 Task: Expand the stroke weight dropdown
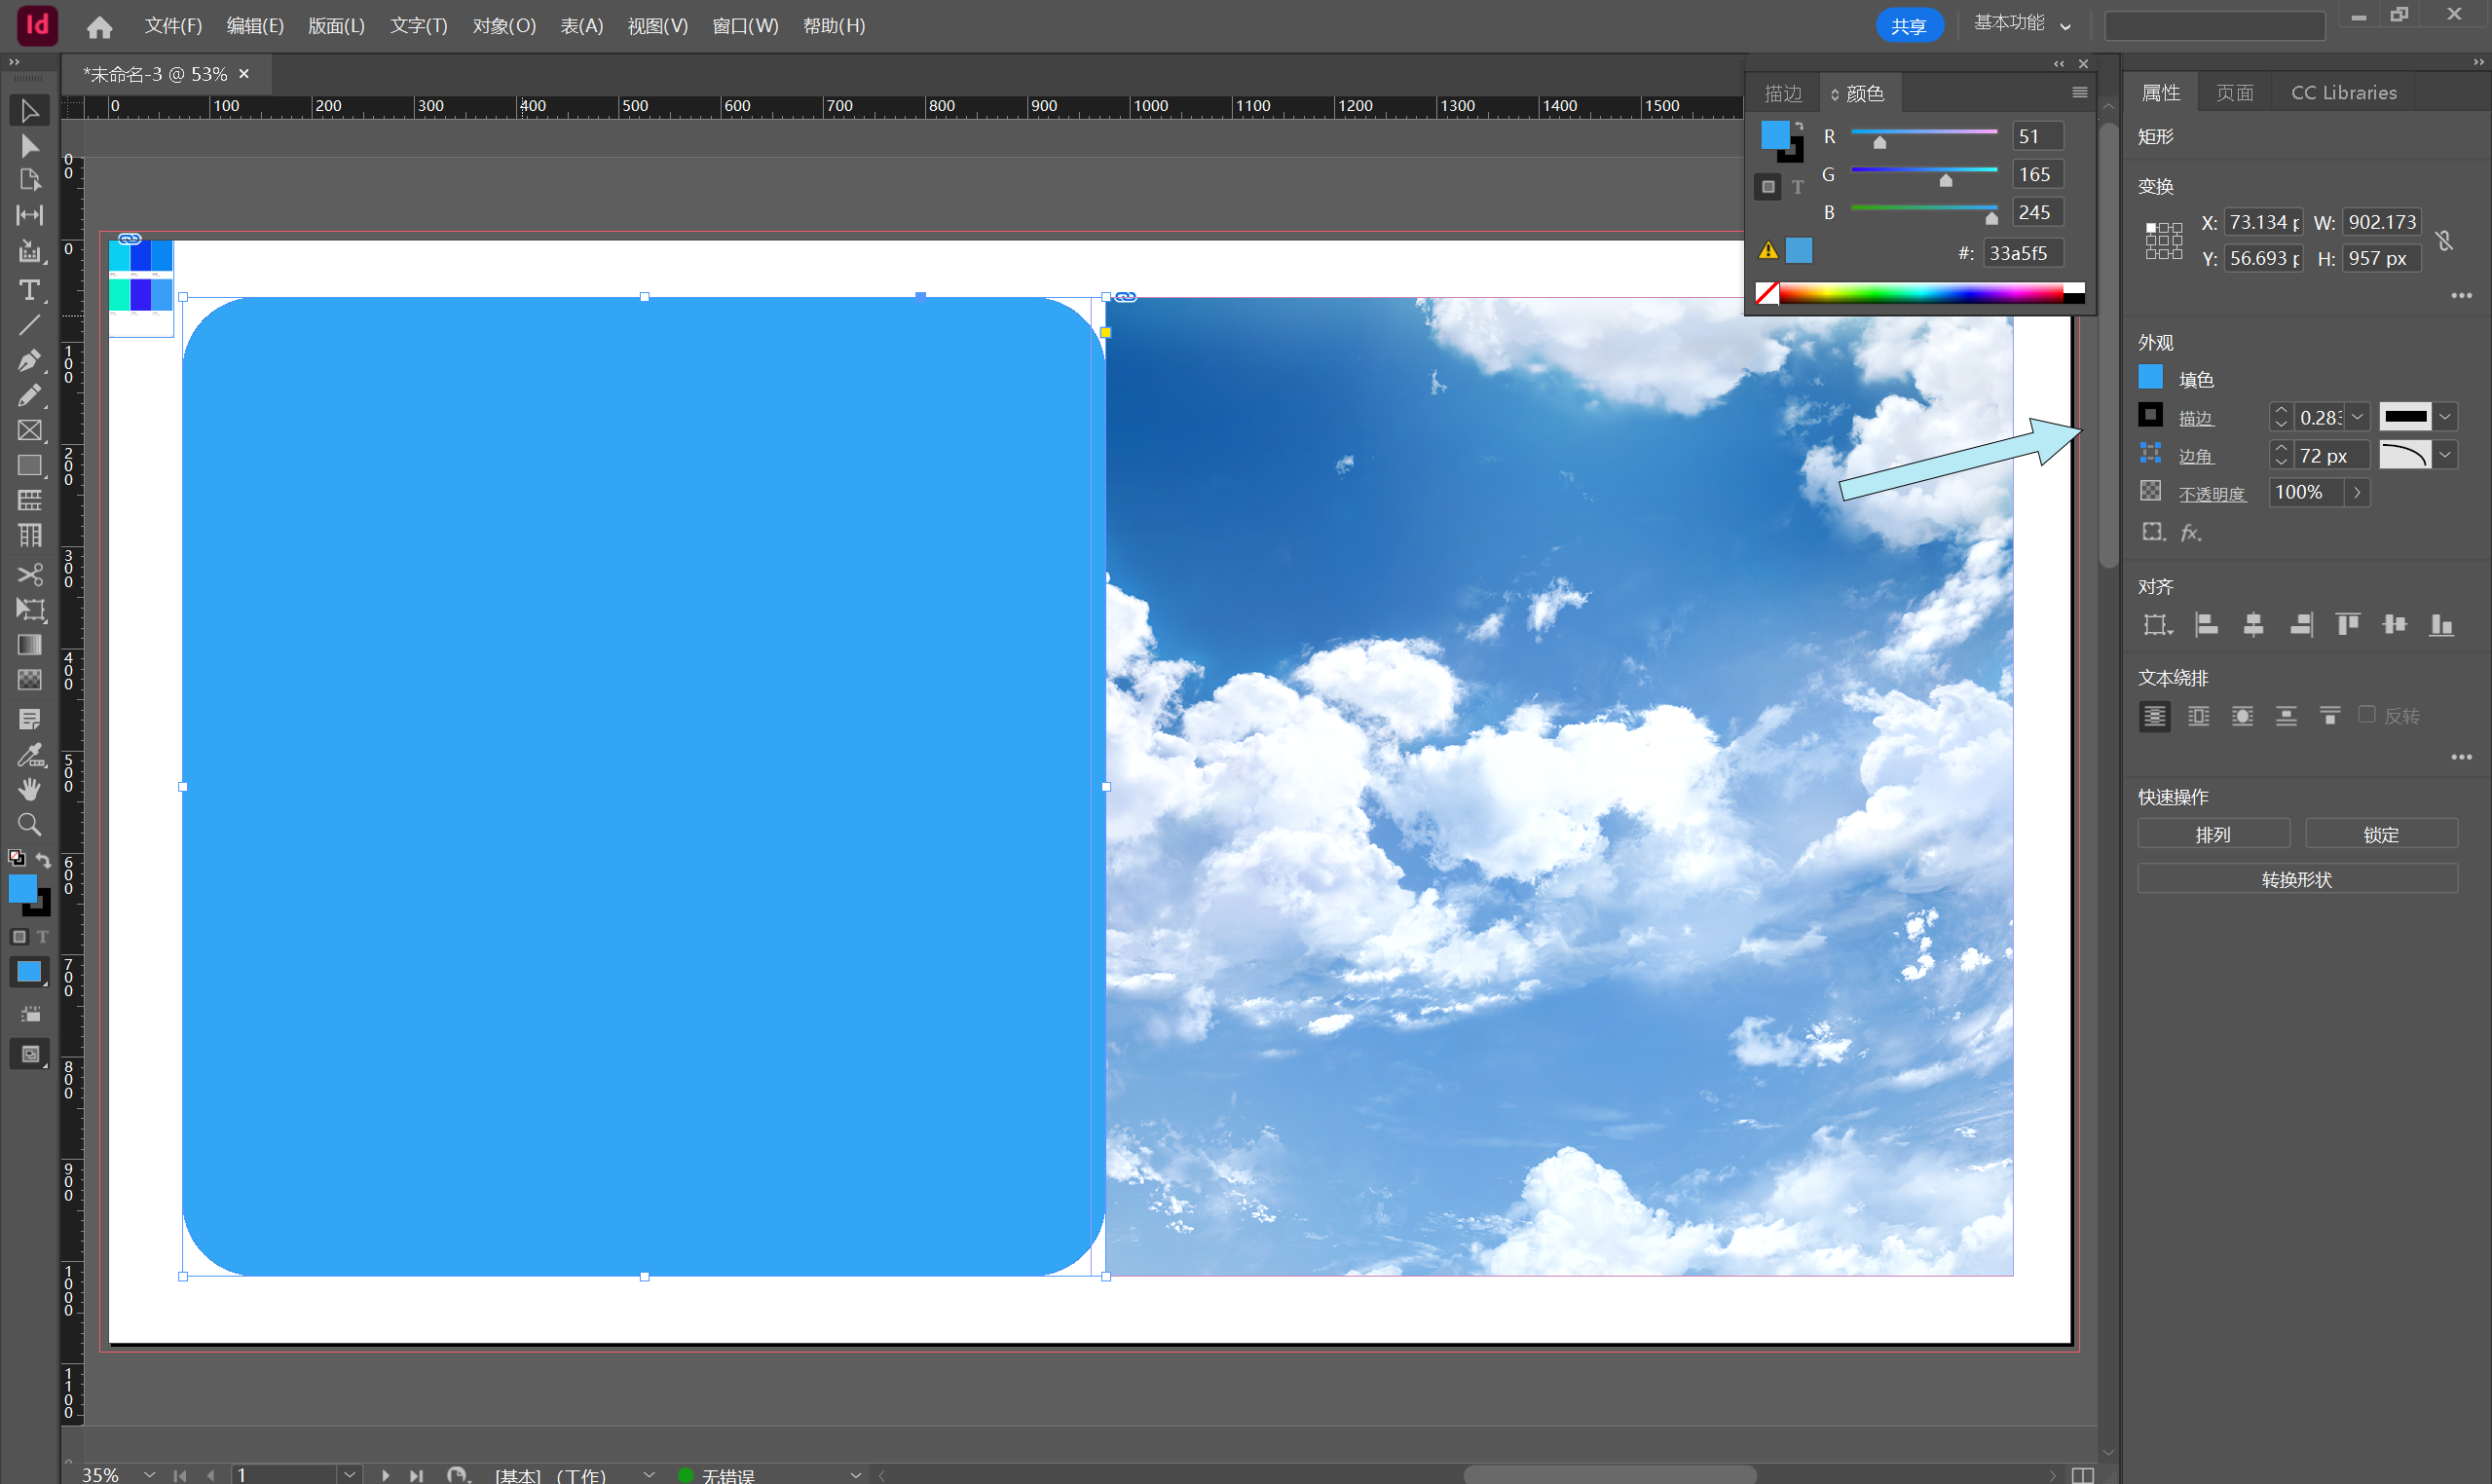tap(2357, 417)
